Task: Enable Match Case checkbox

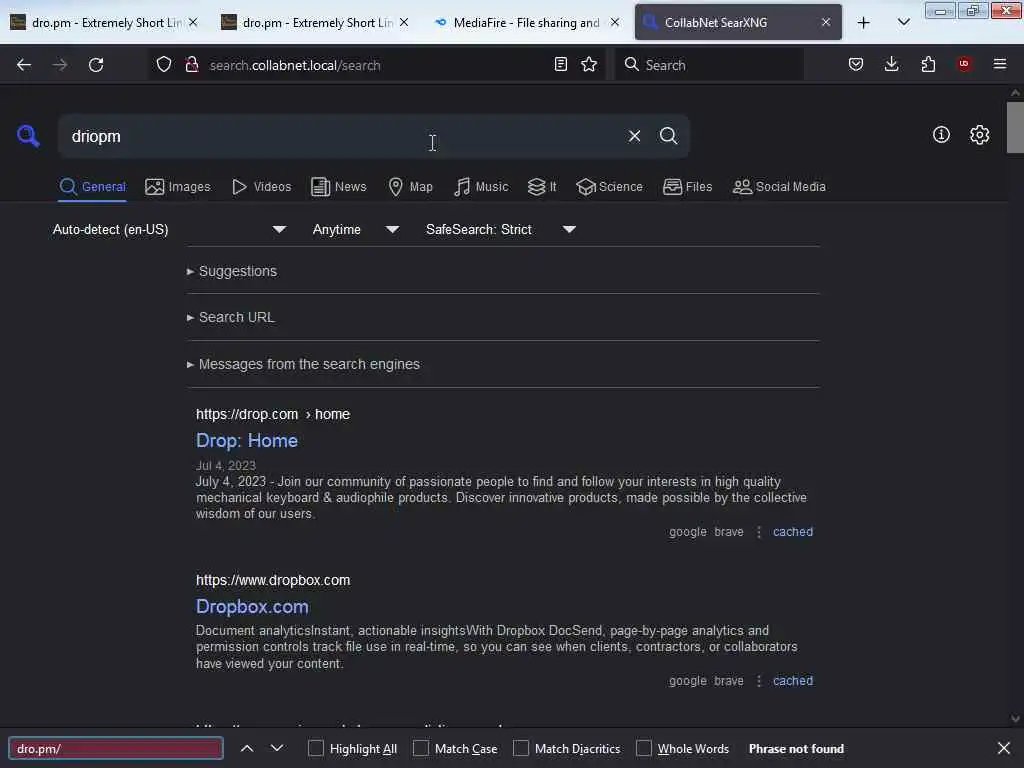Action: 421,748
